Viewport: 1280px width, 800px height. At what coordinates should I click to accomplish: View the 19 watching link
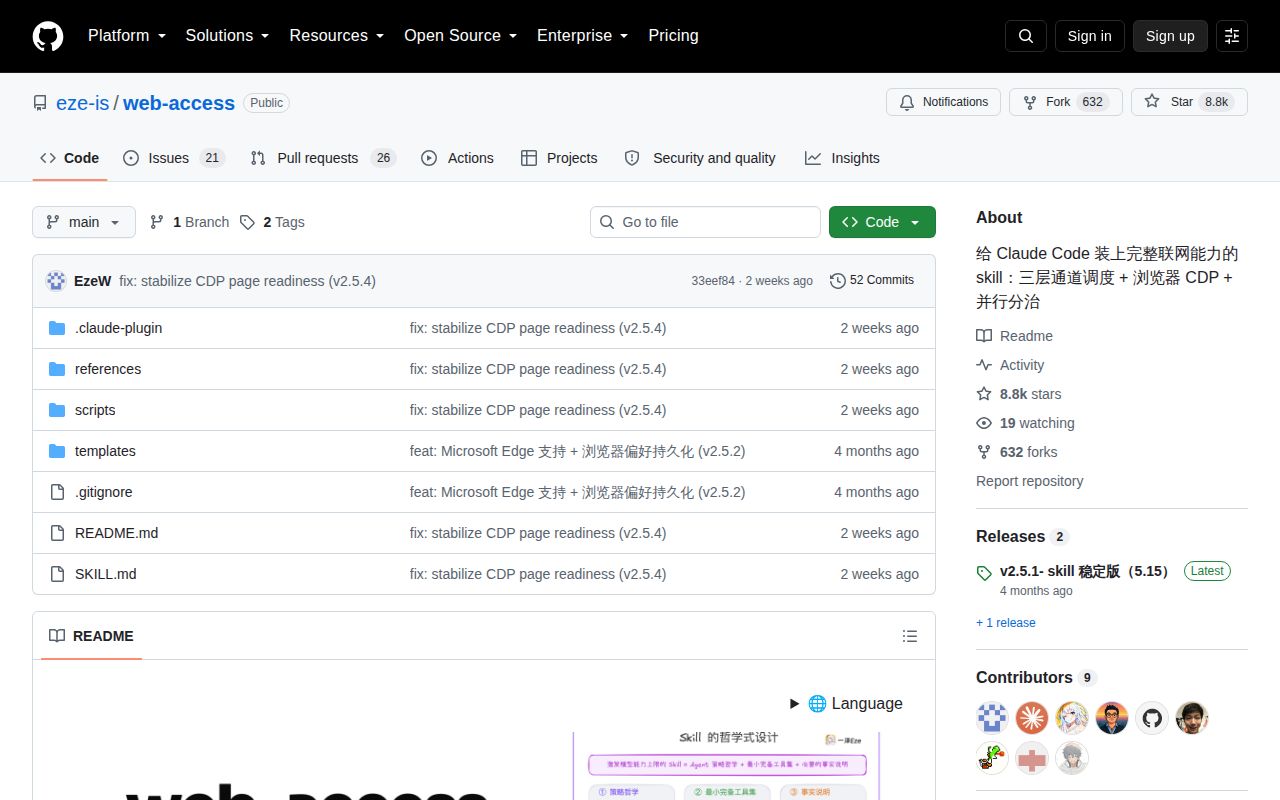click(x=1025, y=423)
